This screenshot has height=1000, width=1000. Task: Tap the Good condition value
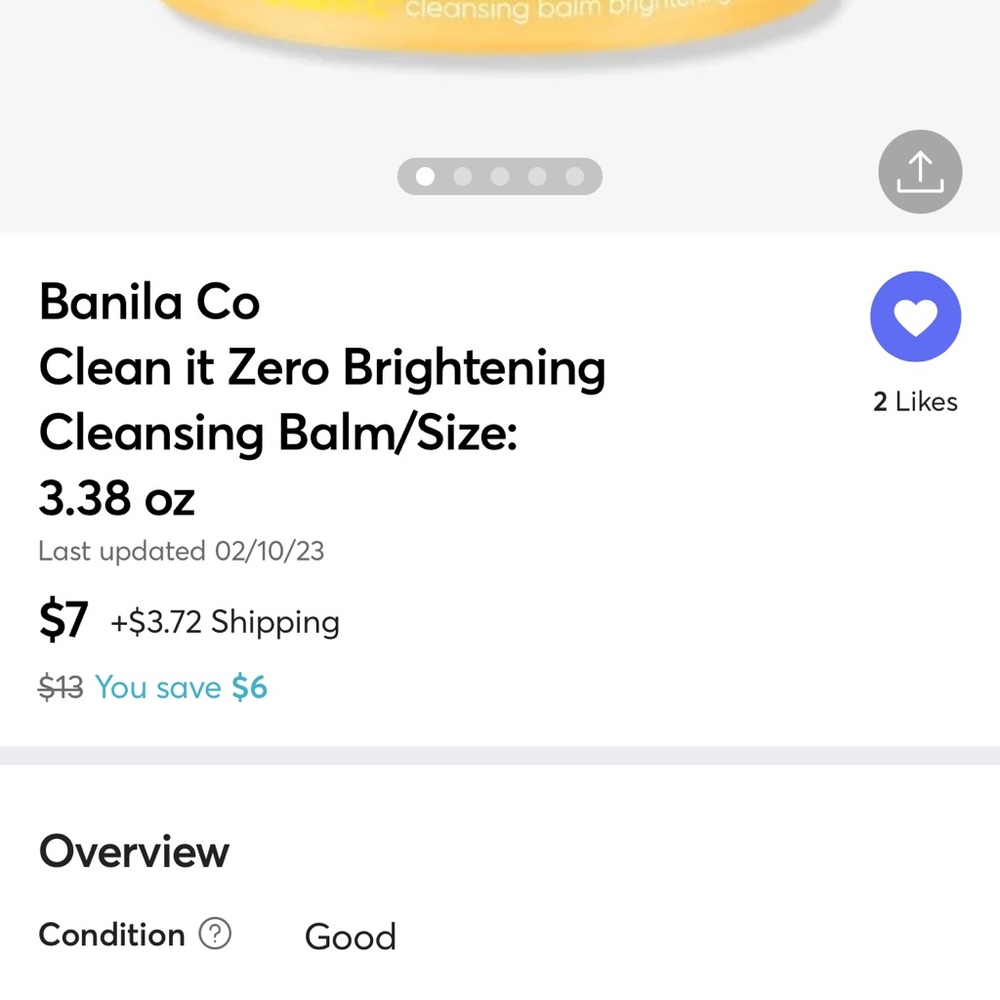(x=350, y=937)
